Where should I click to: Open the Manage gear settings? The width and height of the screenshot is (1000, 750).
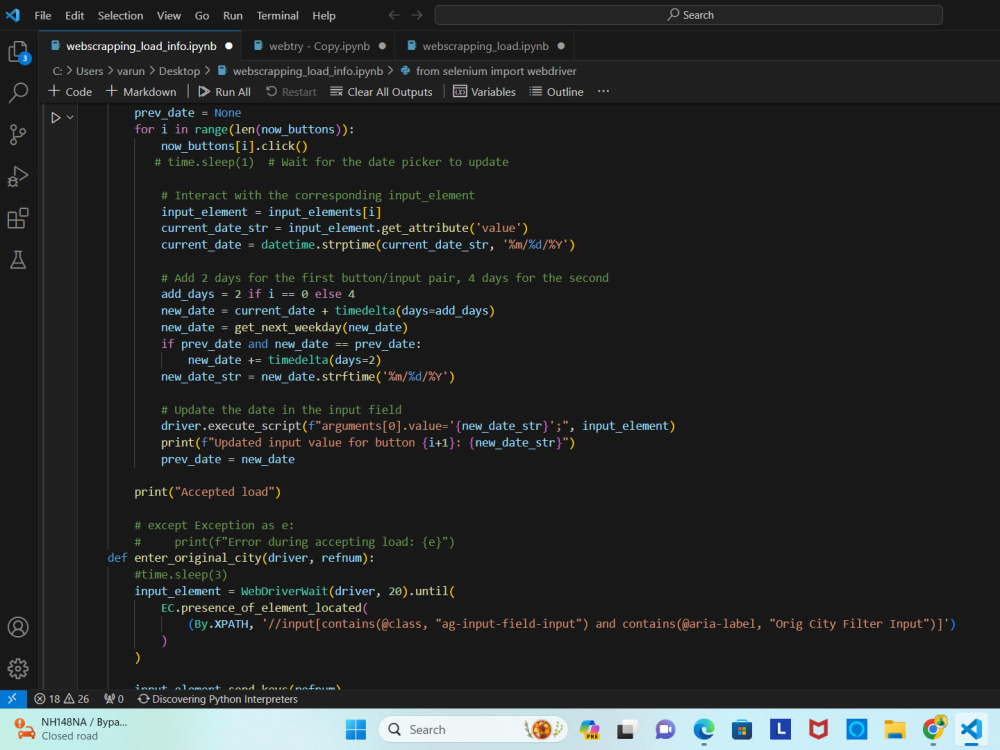tap(18, 668)
